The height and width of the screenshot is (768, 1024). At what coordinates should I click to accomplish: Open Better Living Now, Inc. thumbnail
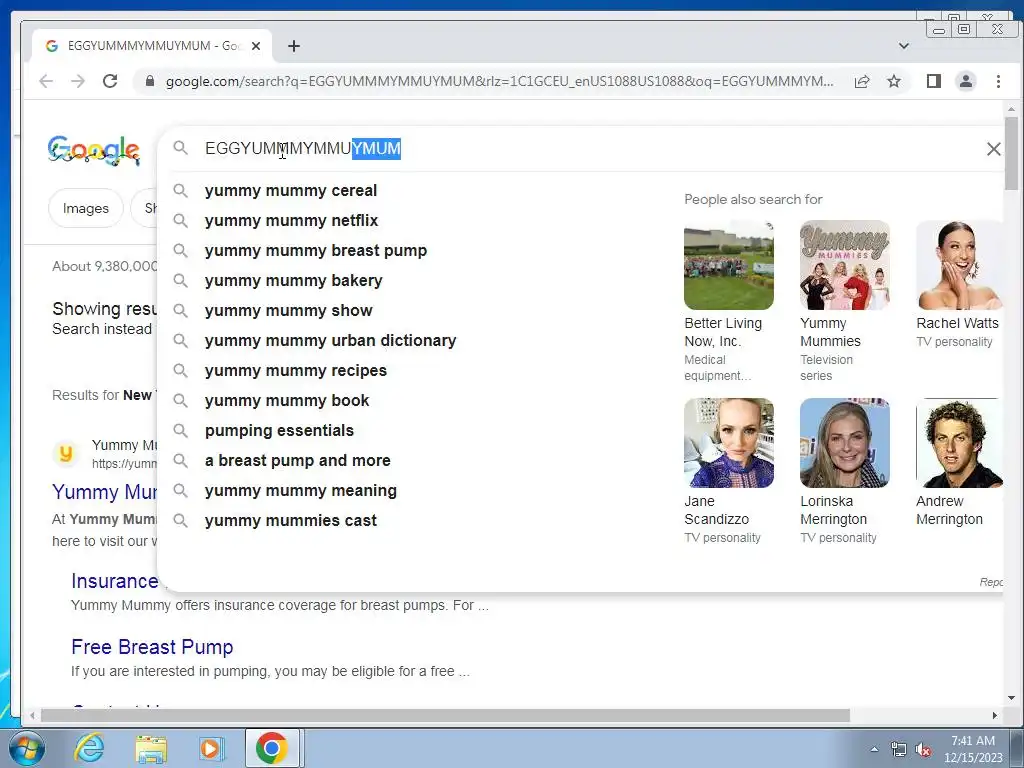click(729, 265)
